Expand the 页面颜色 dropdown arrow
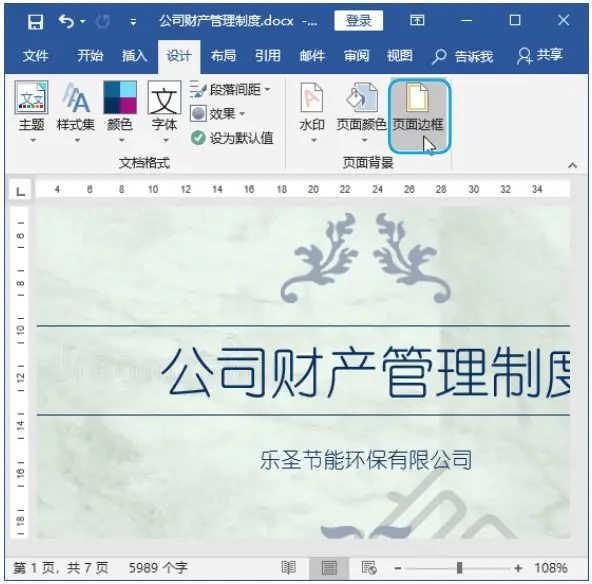The width and height of the screenshot is (592, 584). 364,140
